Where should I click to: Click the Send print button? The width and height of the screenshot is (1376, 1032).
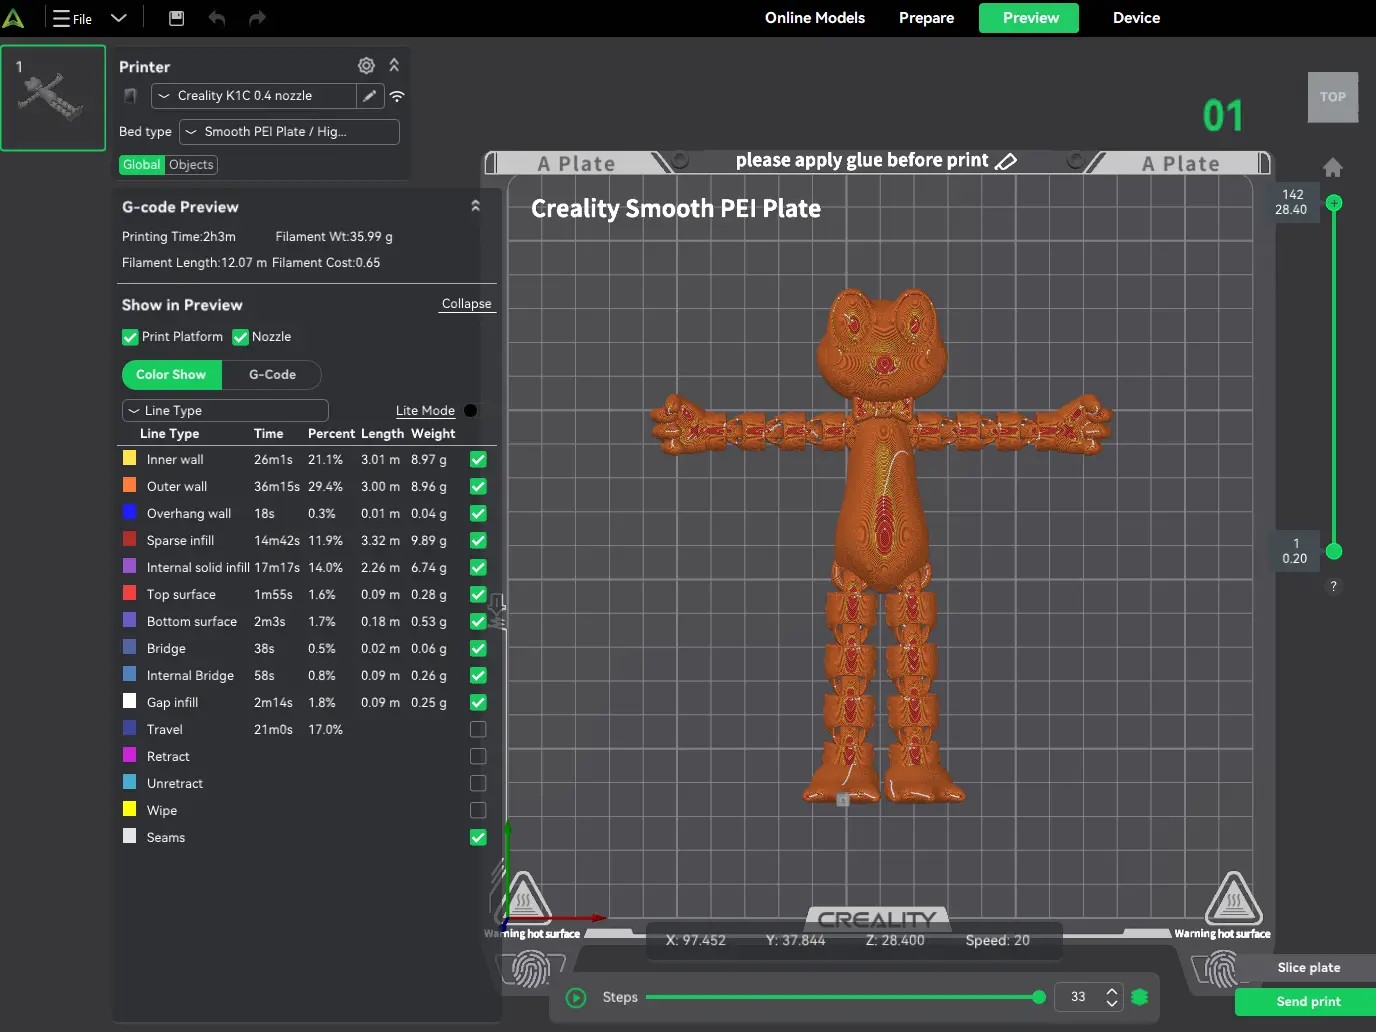(1308, 1002)
